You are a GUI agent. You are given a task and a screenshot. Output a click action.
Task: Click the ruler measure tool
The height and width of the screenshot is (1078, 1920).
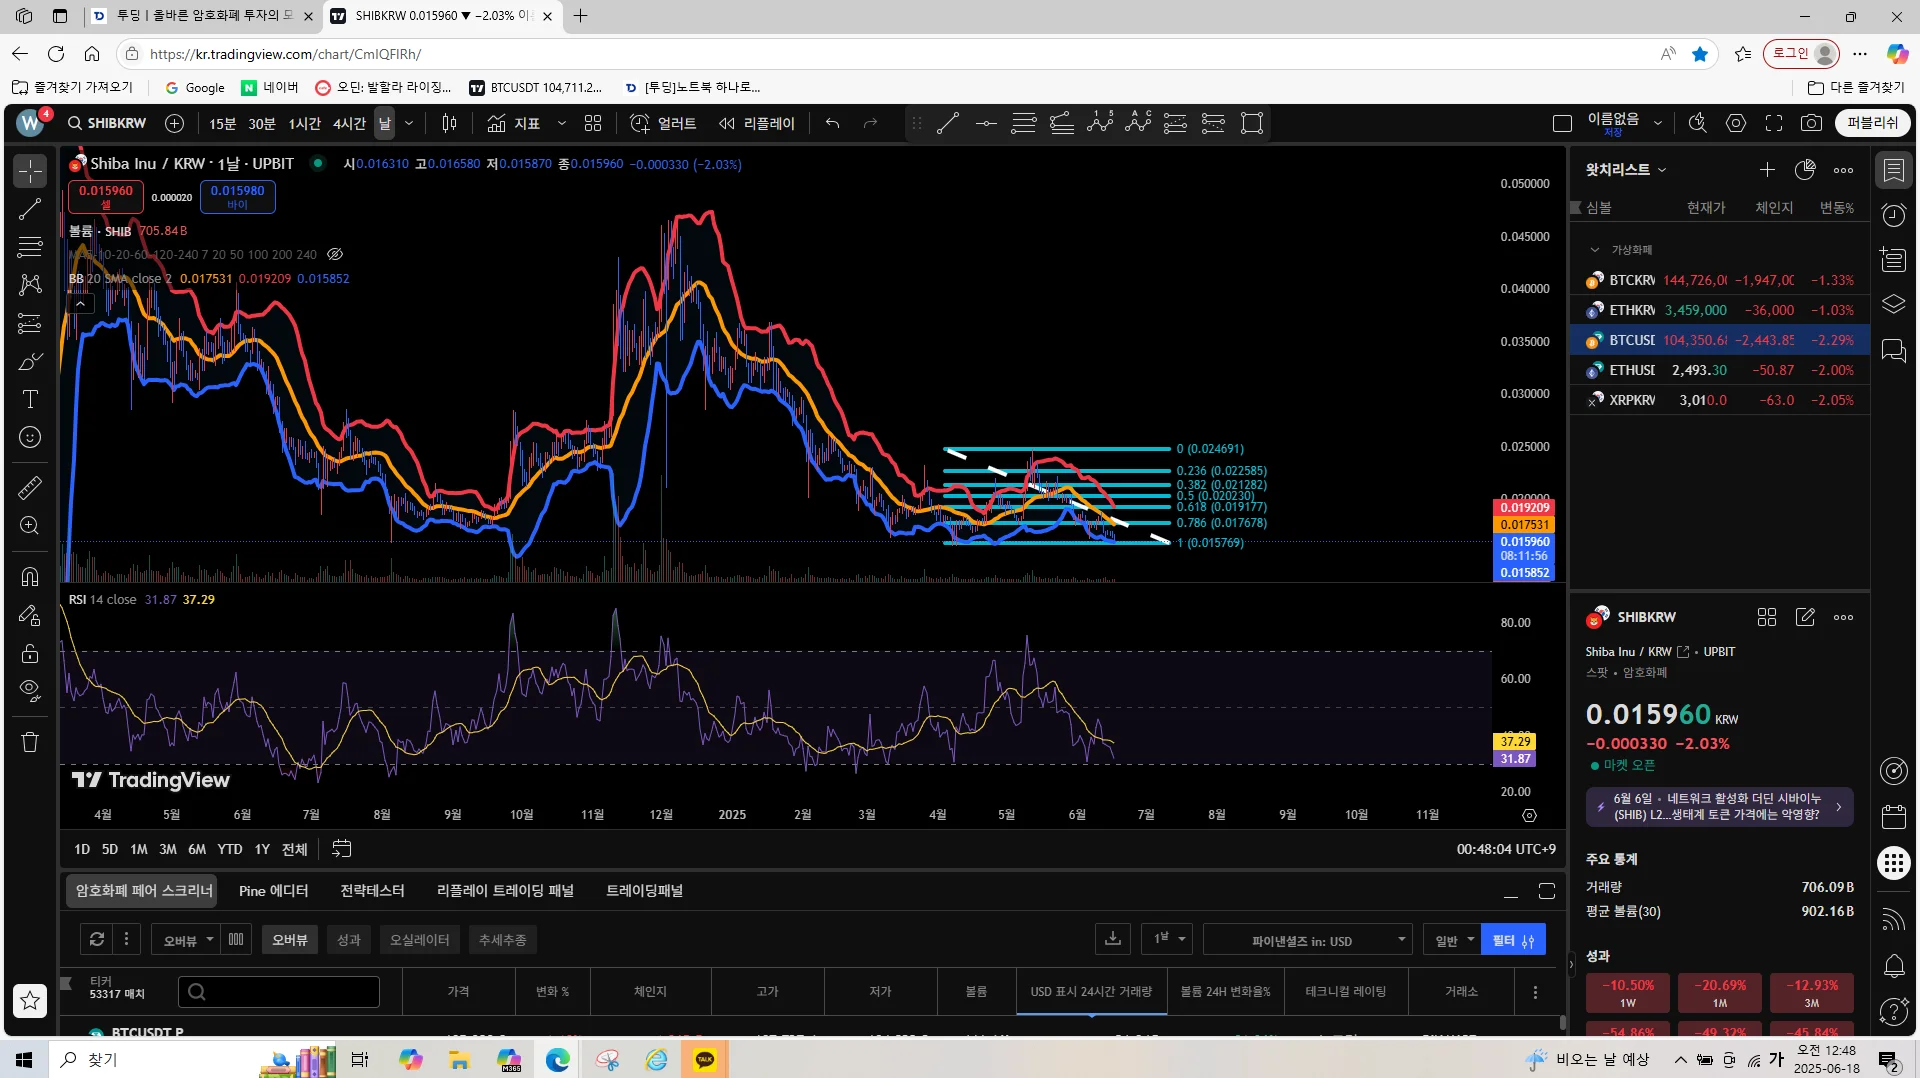pos(30,488)
